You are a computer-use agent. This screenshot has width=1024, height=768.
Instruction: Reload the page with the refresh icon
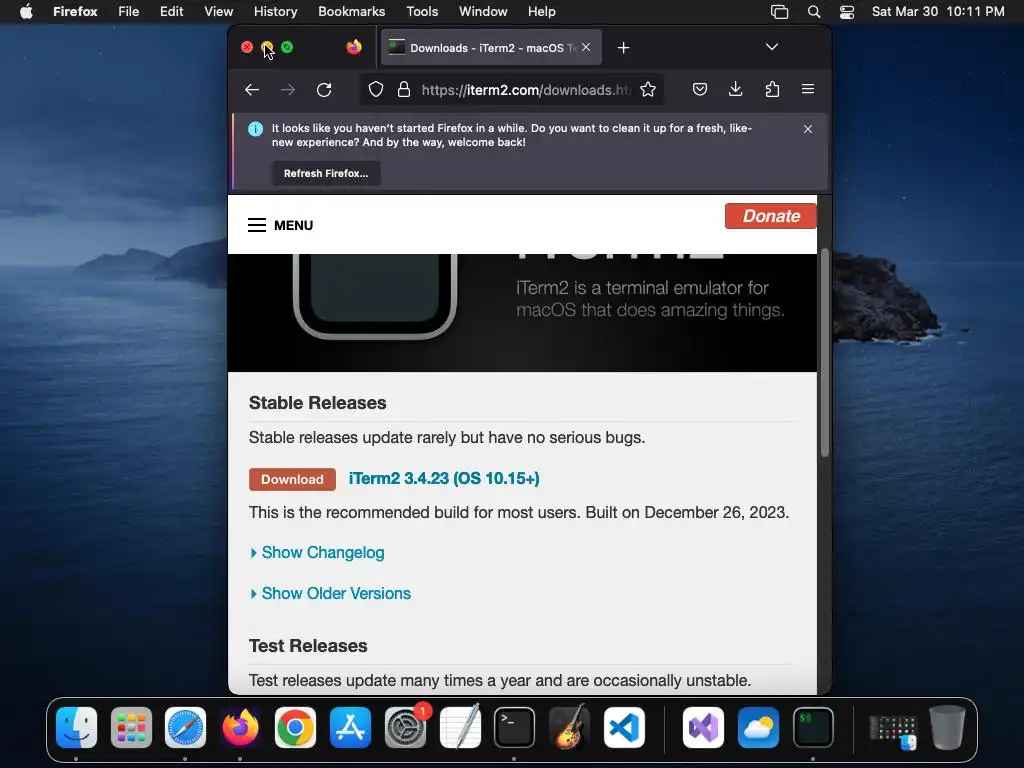324,89
